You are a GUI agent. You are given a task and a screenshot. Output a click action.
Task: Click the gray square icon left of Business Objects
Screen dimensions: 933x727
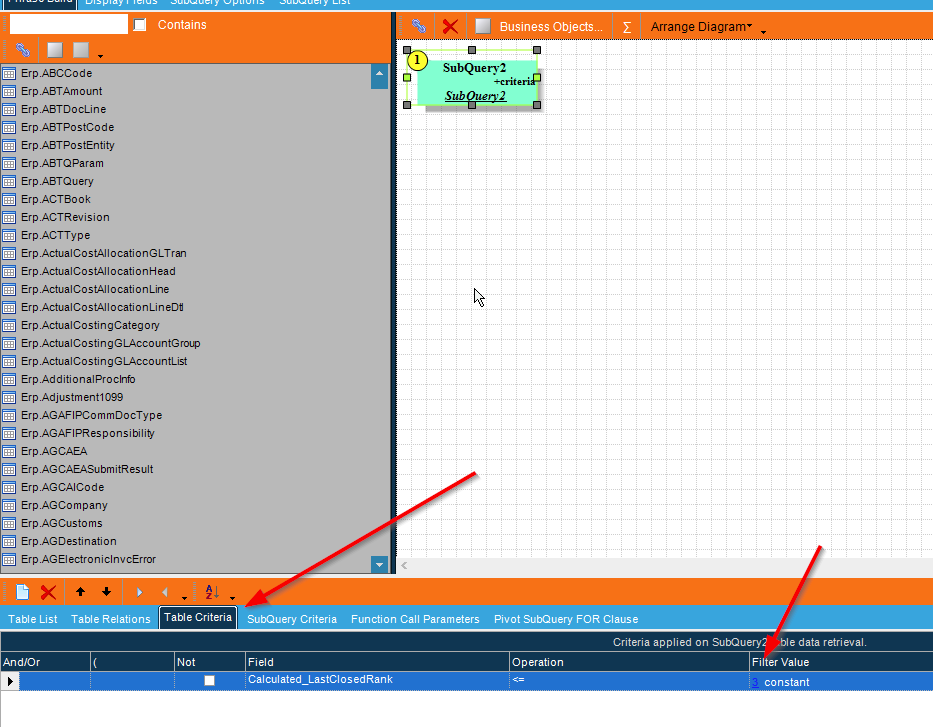pyautogui.click(x=483, y=26)
